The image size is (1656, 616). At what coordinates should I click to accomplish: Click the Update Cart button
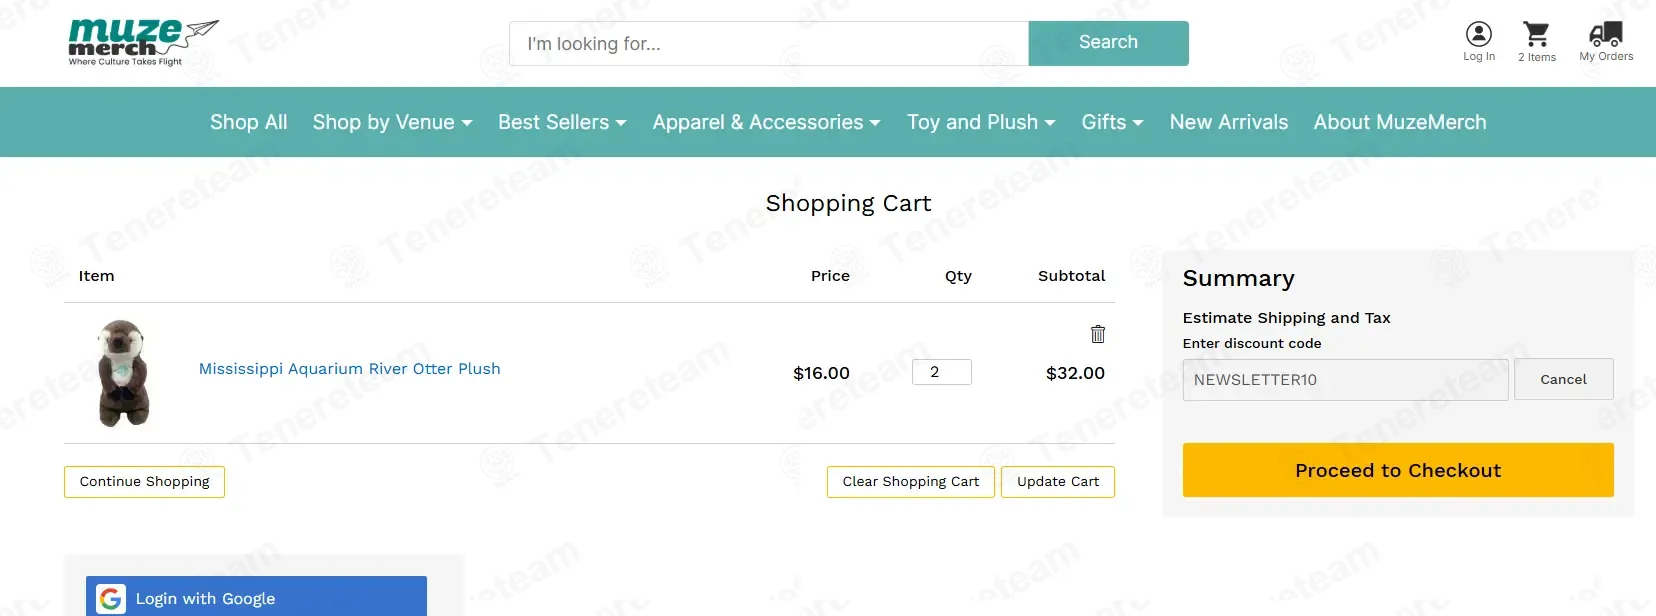click(1057, 481)
